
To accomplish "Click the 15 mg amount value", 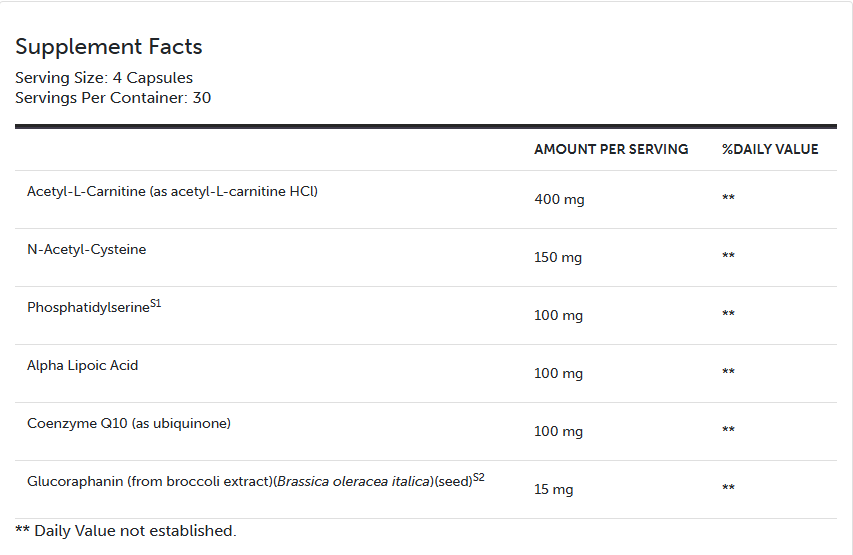I will click(554, 489).
